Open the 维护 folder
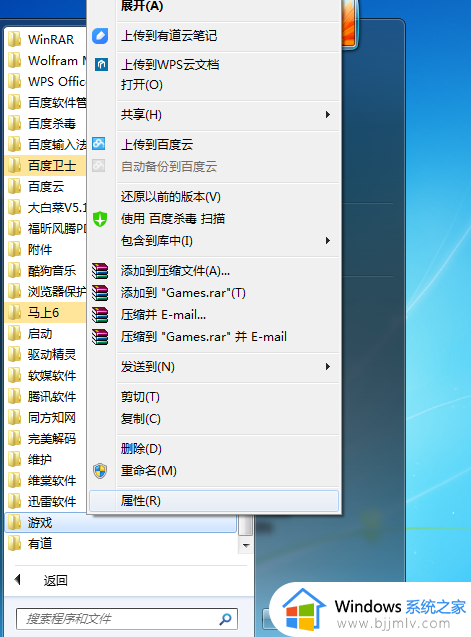Image resolution: width=471 pixels, height=637 pixels. point(46,459)
